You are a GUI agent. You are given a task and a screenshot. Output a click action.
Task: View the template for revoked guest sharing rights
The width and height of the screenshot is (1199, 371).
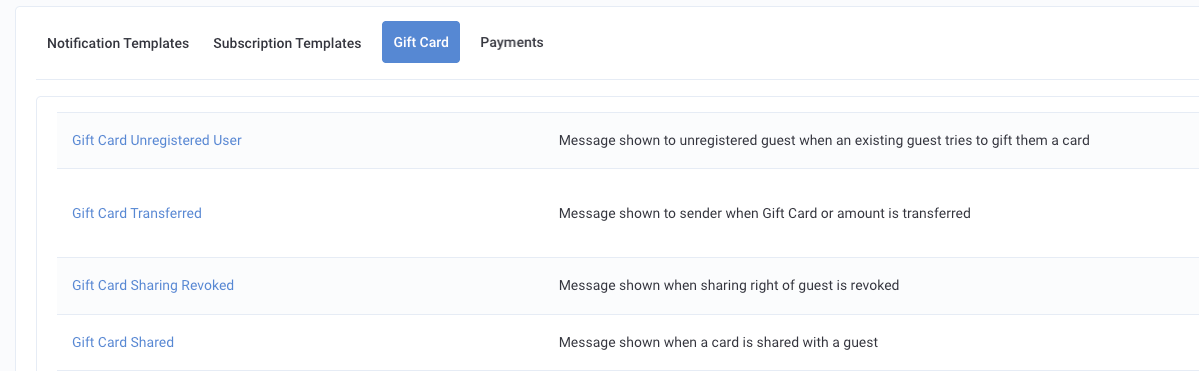click(153, 285)
